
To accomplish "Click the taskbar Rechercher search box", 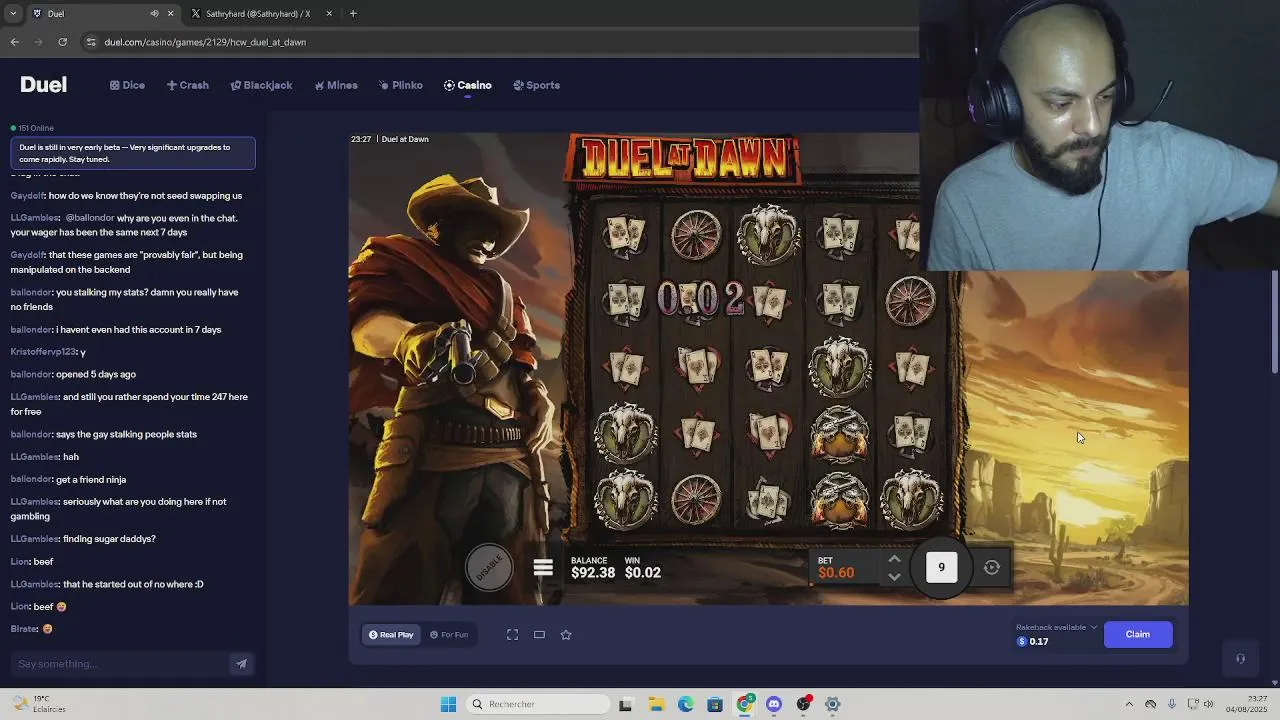I will point(538,704).
